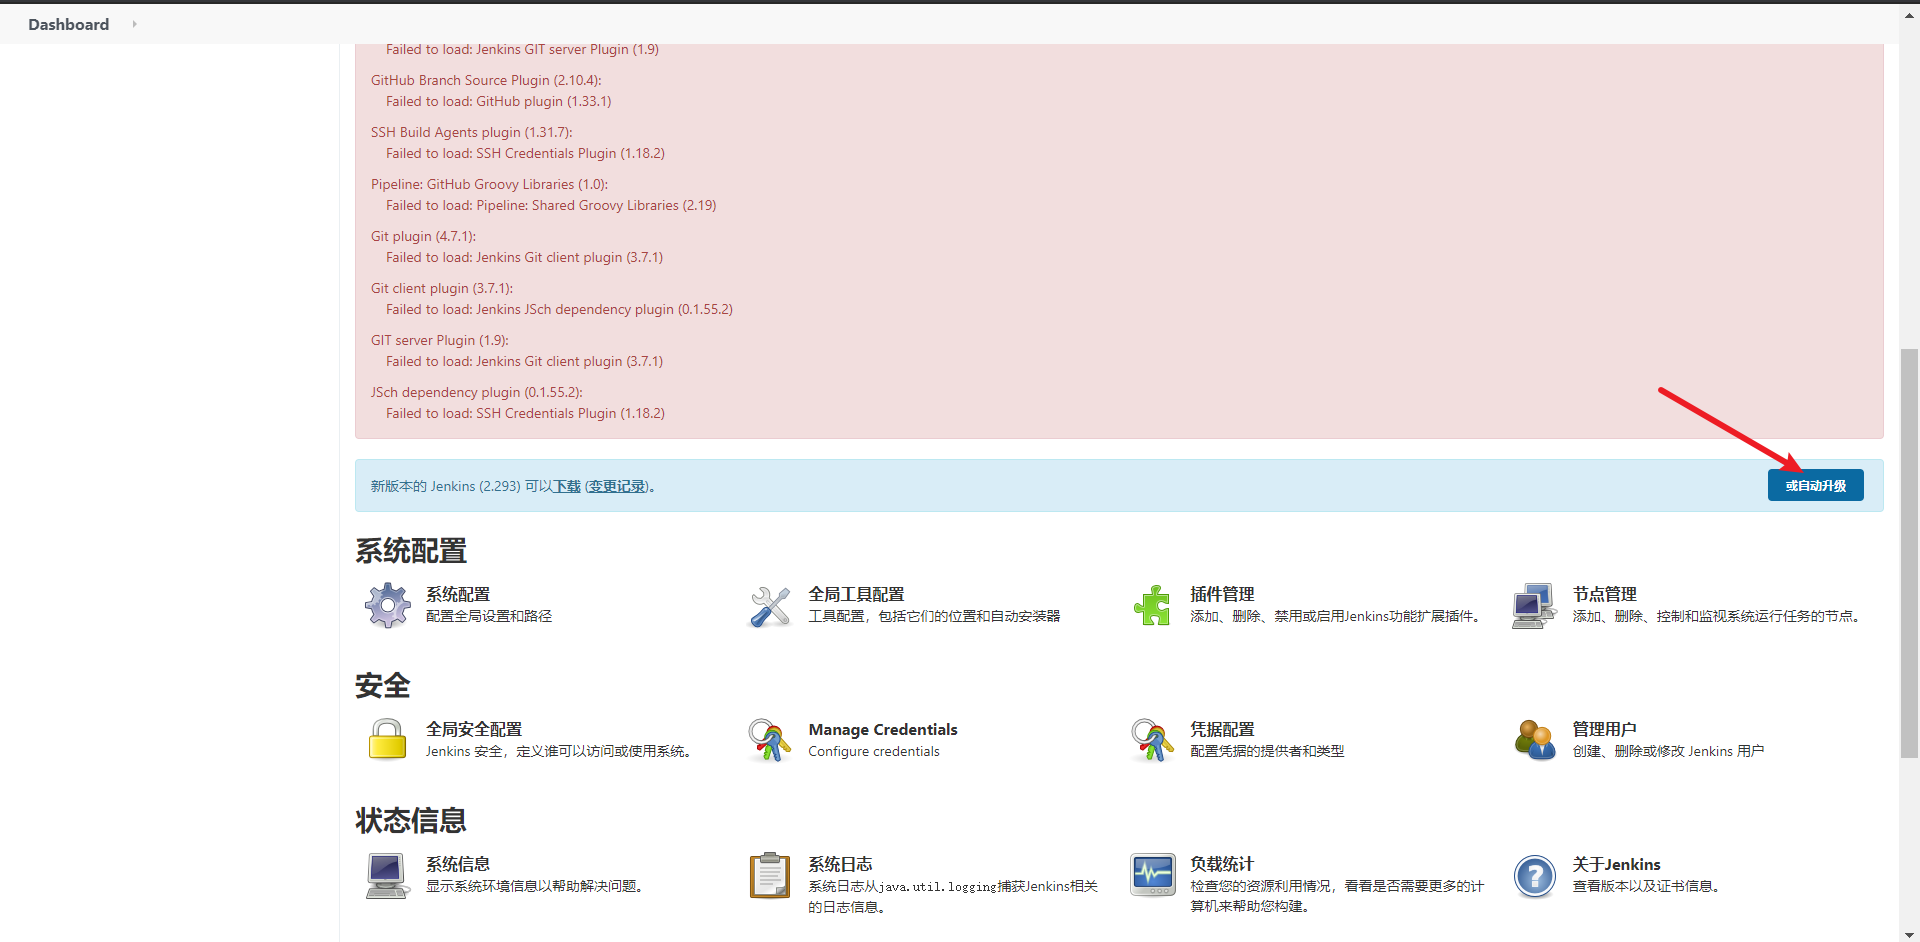
Task: Click description '查看版本以及证书信息。'
Action: click(x=1648, y=886)
